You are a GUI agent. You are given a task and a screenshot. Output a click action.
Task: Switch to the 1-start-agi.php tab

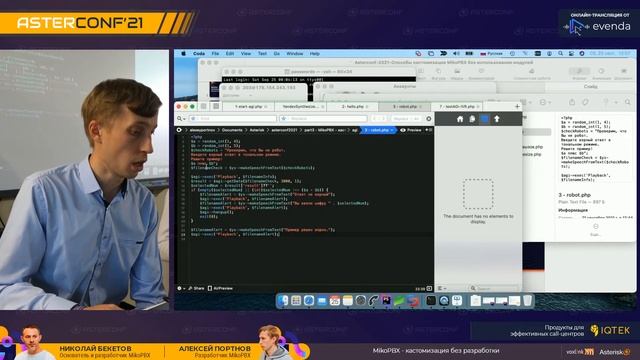pyautogui.click(x=249, y=107)
